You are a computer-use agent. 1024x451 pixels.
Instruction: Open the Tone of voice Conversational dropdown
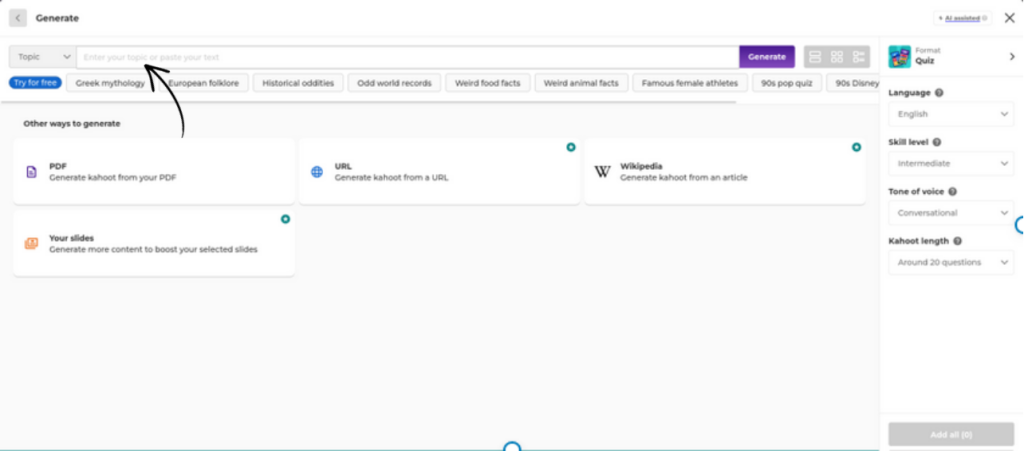click(950, 212)
